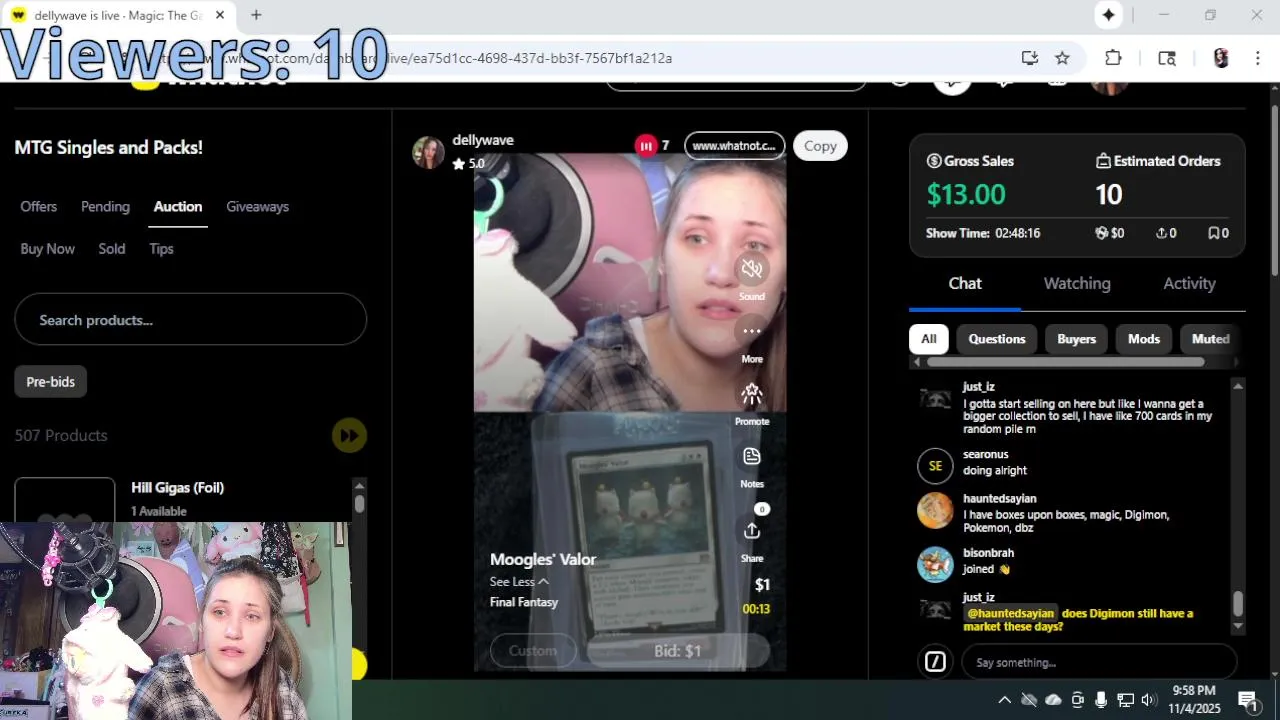
Task: Click the Custom bid button
Action: 533,651
